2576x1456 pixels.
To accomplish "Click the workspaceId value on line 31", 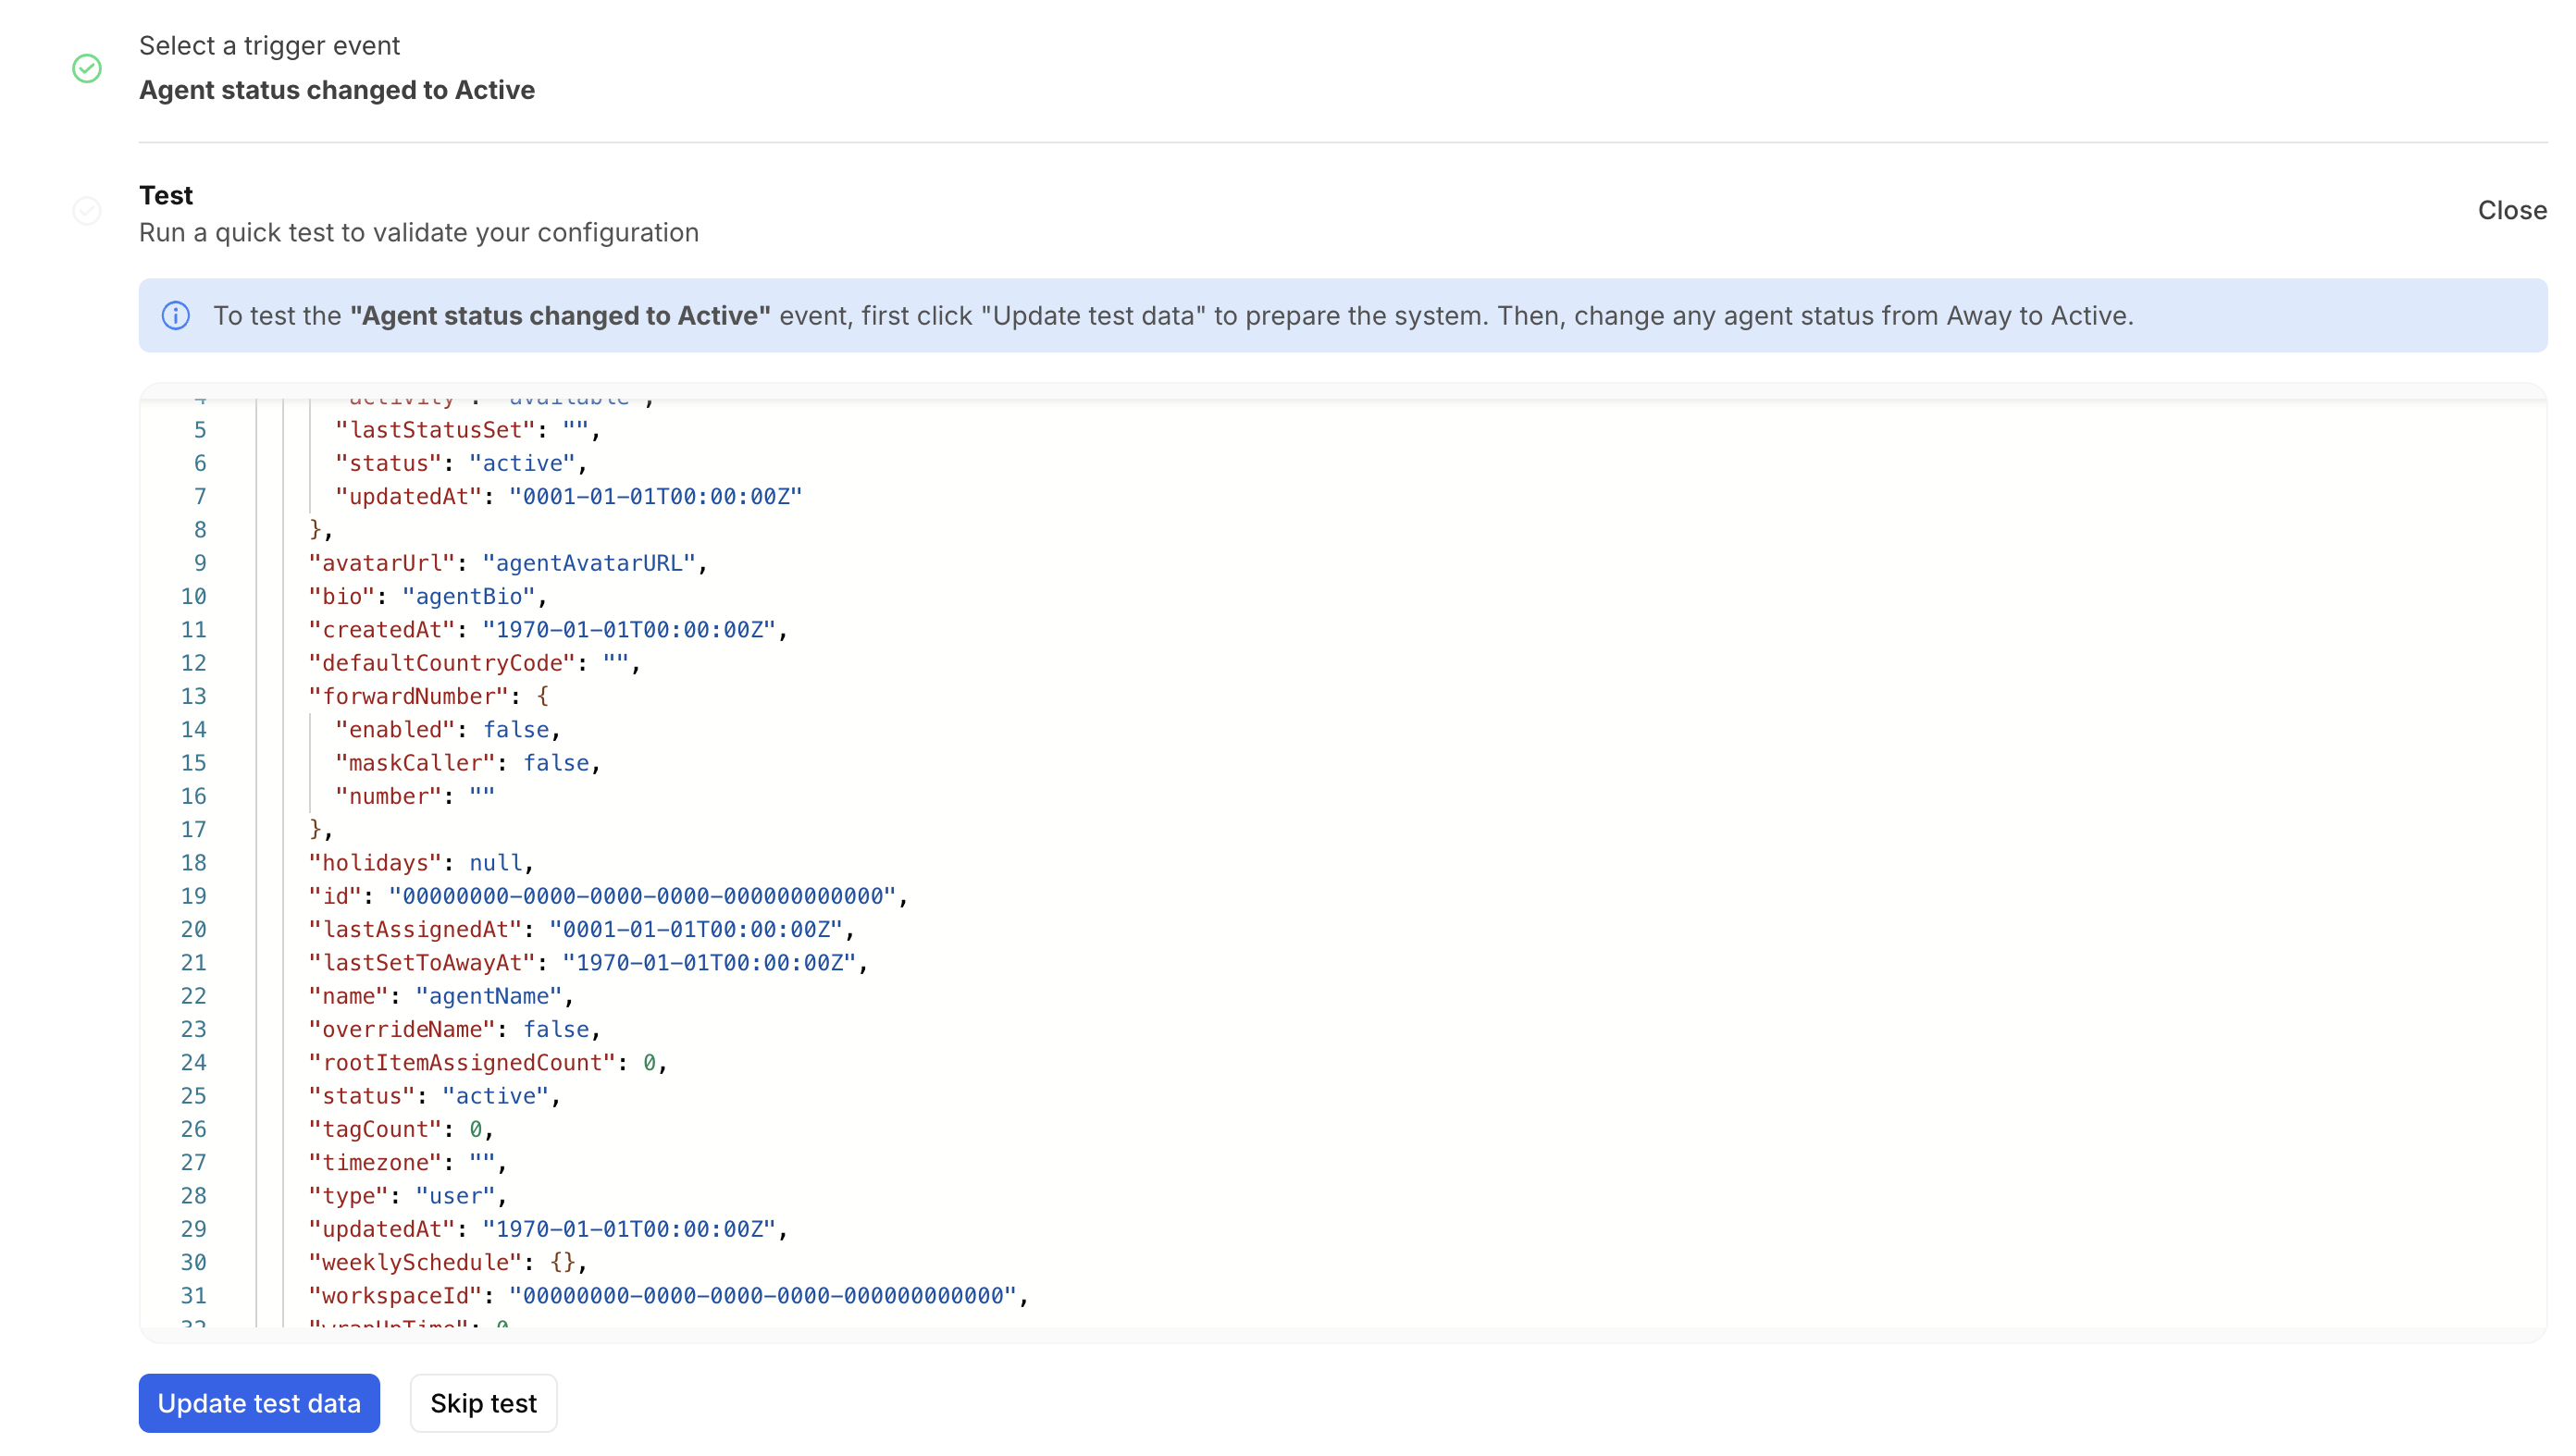I will [x=762, y=1296].
